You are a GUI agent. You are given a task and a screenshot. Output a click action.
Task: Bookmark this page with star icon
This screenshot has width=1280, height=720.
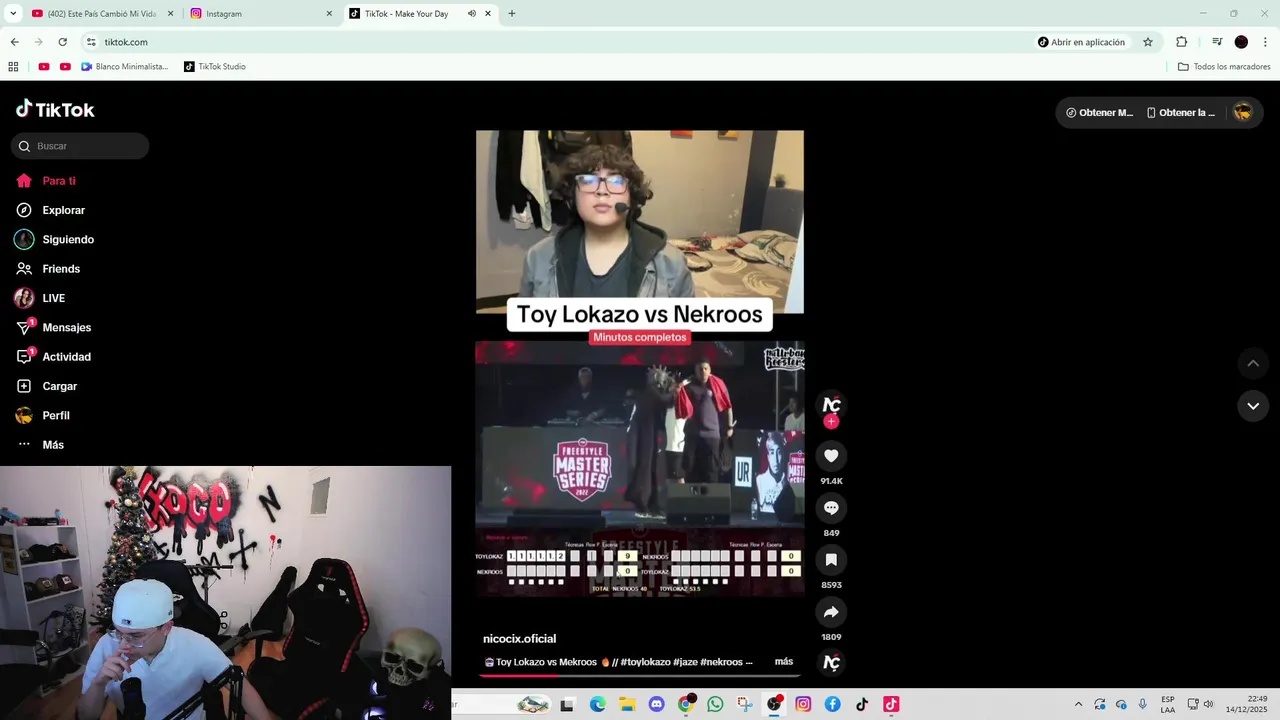[1148, 42]
